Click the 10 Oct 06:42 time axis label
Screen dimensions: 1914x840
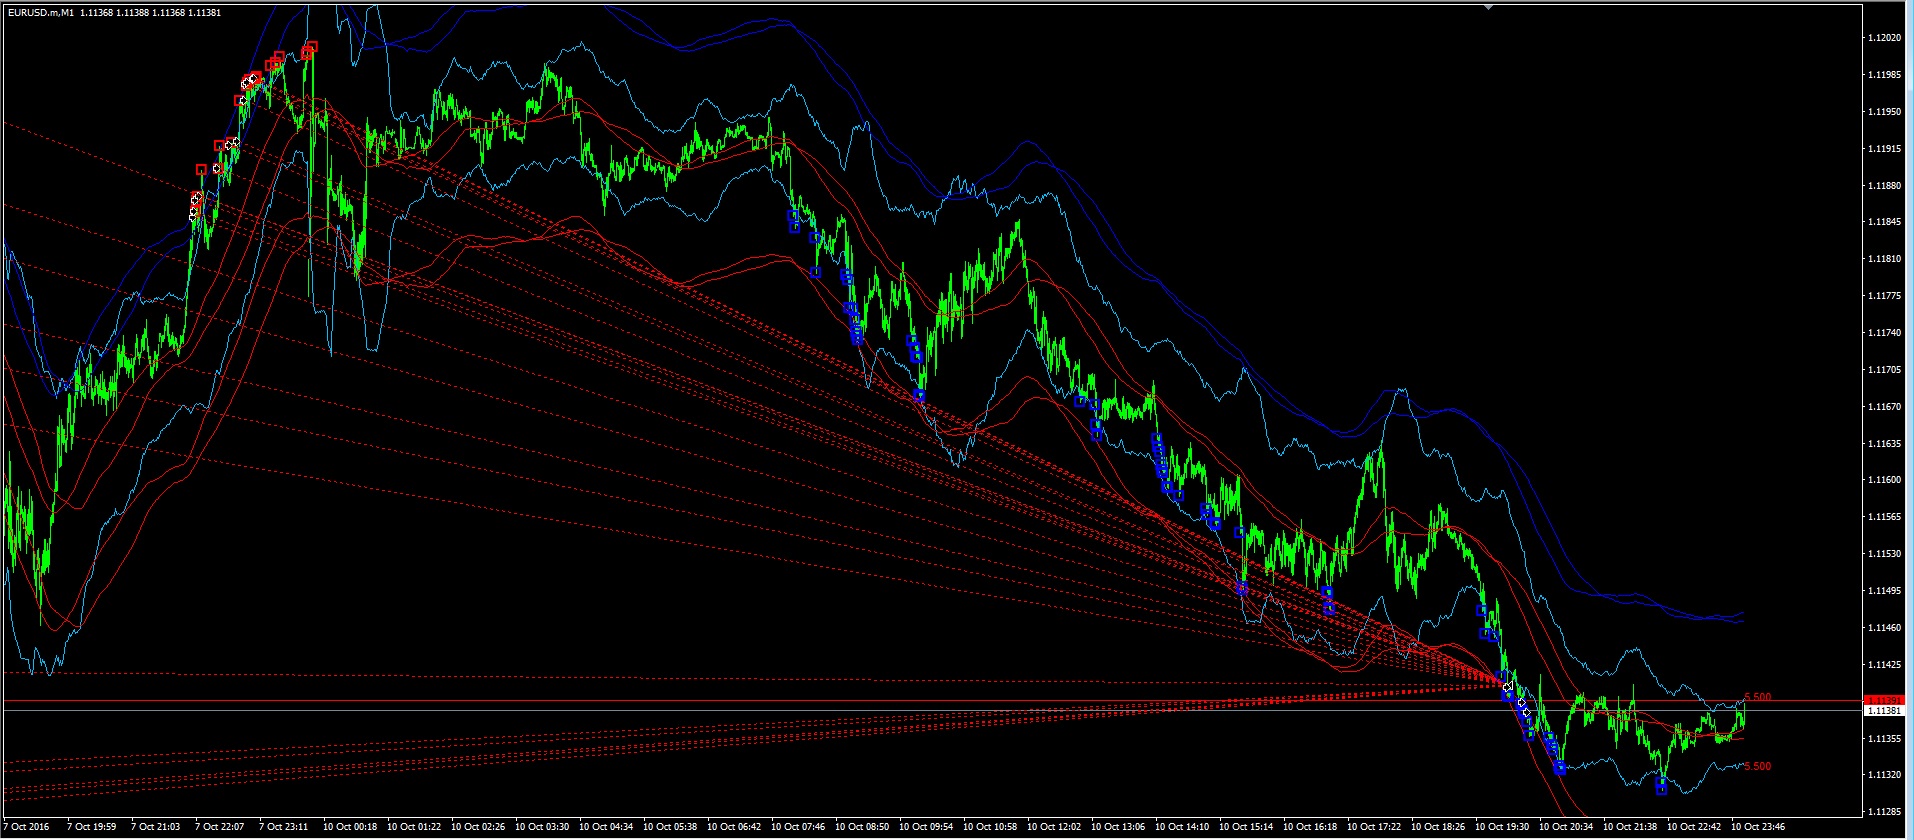point(734,827)
